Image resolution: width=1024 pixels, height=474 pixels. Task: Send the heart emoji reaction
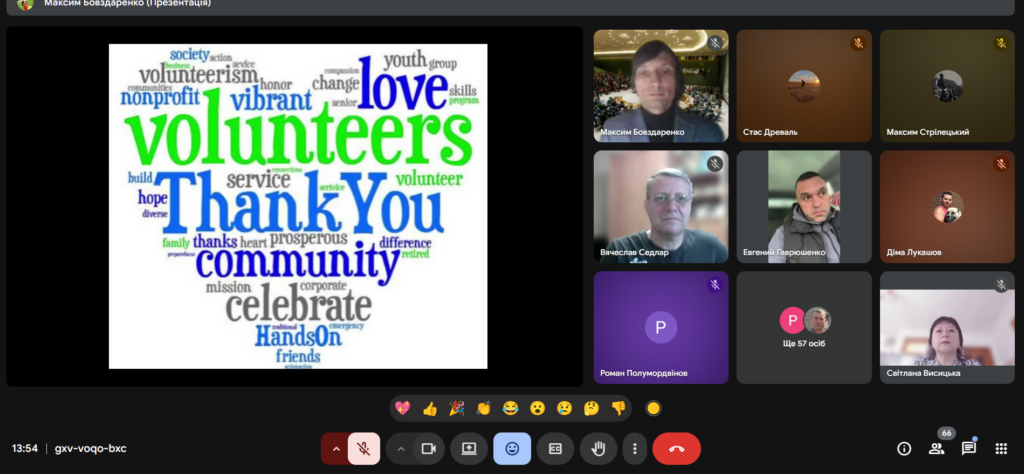tap(403, 408)
